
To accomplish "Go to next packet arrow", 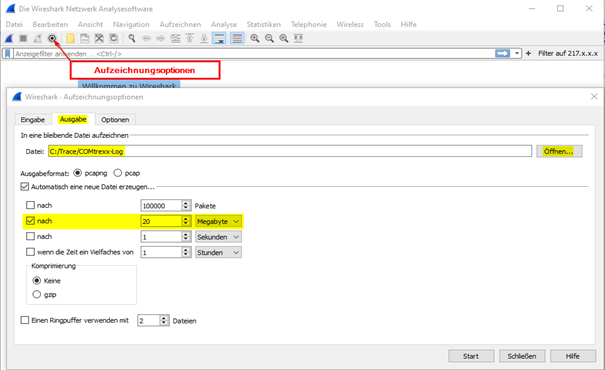I will (x=161, y=38).
